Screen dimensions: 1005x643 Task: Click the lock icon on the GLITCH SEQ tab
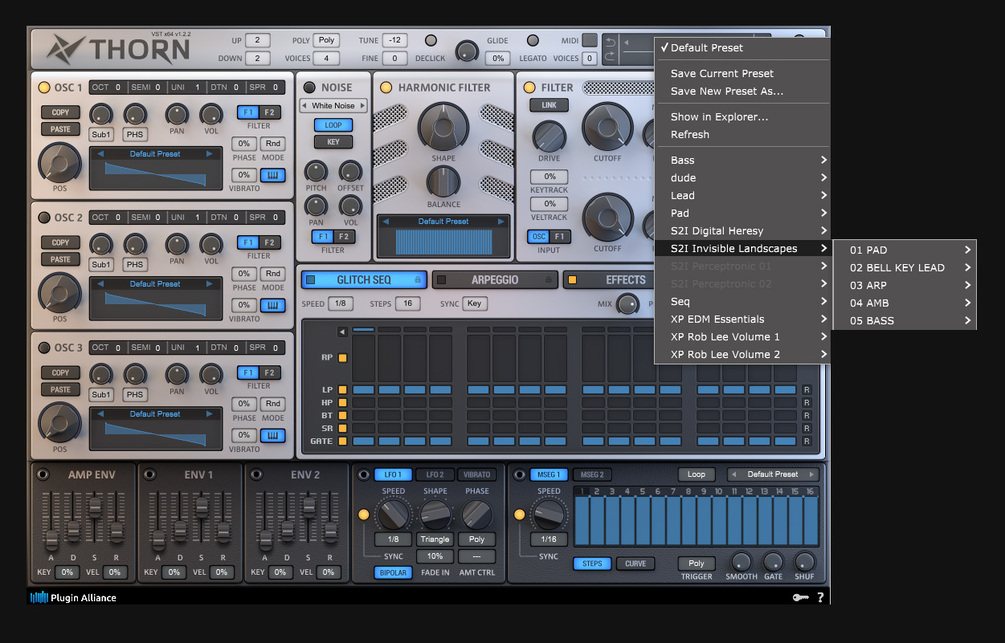pyautogui.click(x=418, y=280)
